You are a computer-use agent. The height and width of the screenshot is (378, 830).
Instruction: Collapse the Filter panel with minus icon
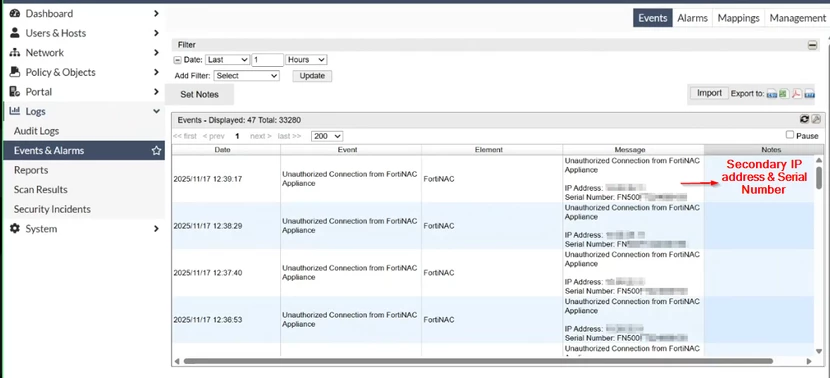pyautogui.click(x=813, y=46)
